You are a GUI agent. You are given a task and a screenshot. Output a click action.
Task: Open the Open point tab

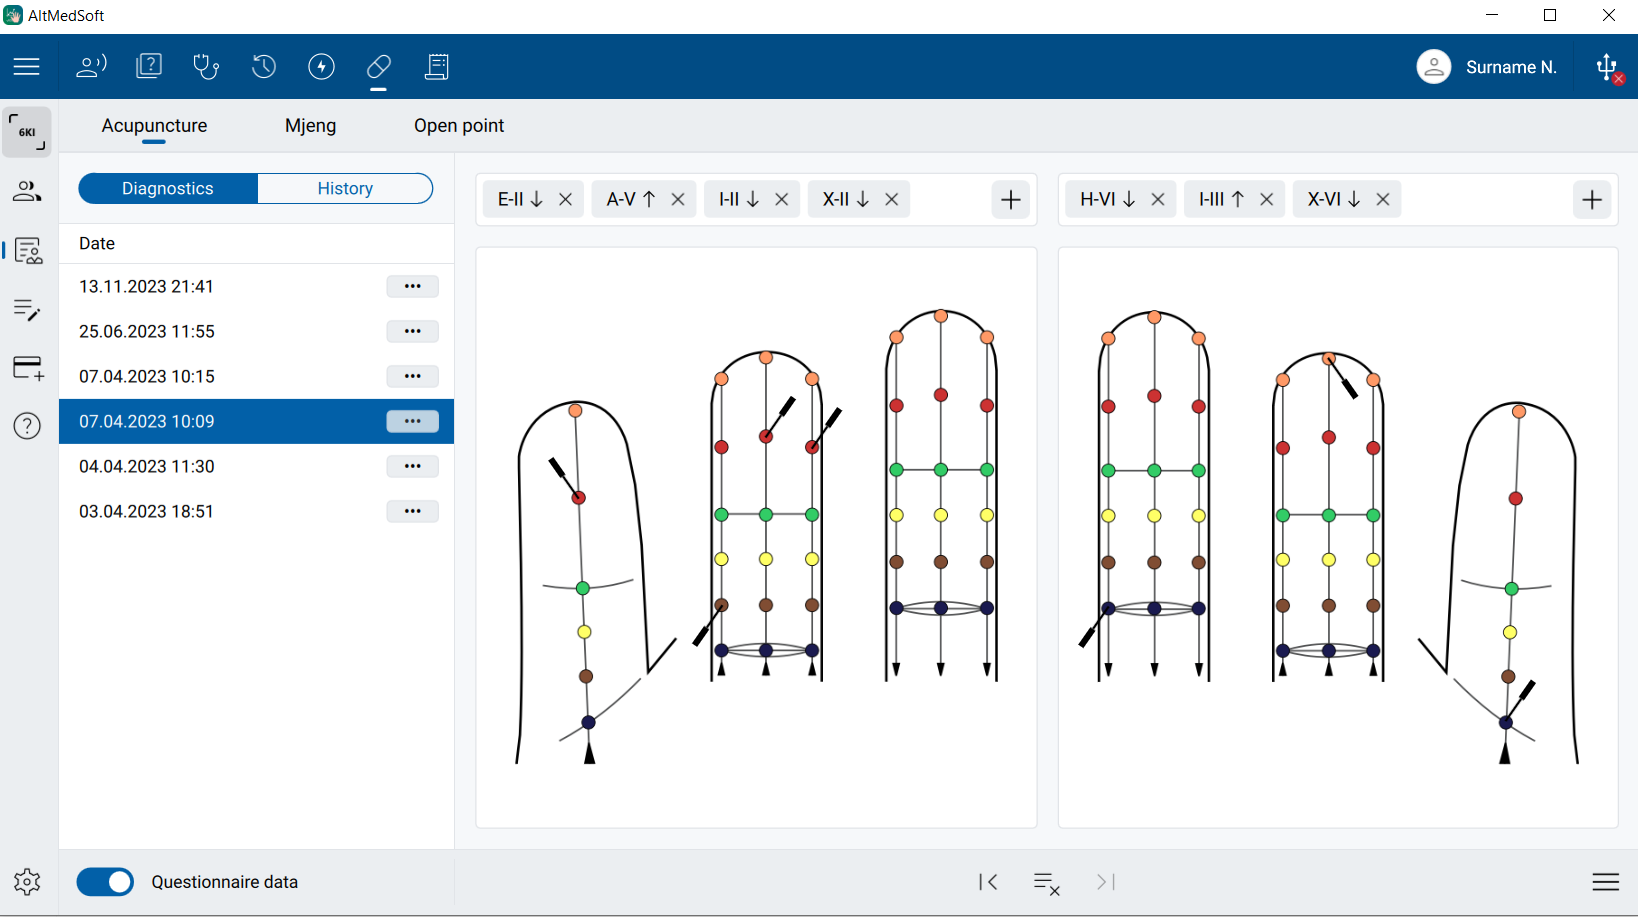459,126
